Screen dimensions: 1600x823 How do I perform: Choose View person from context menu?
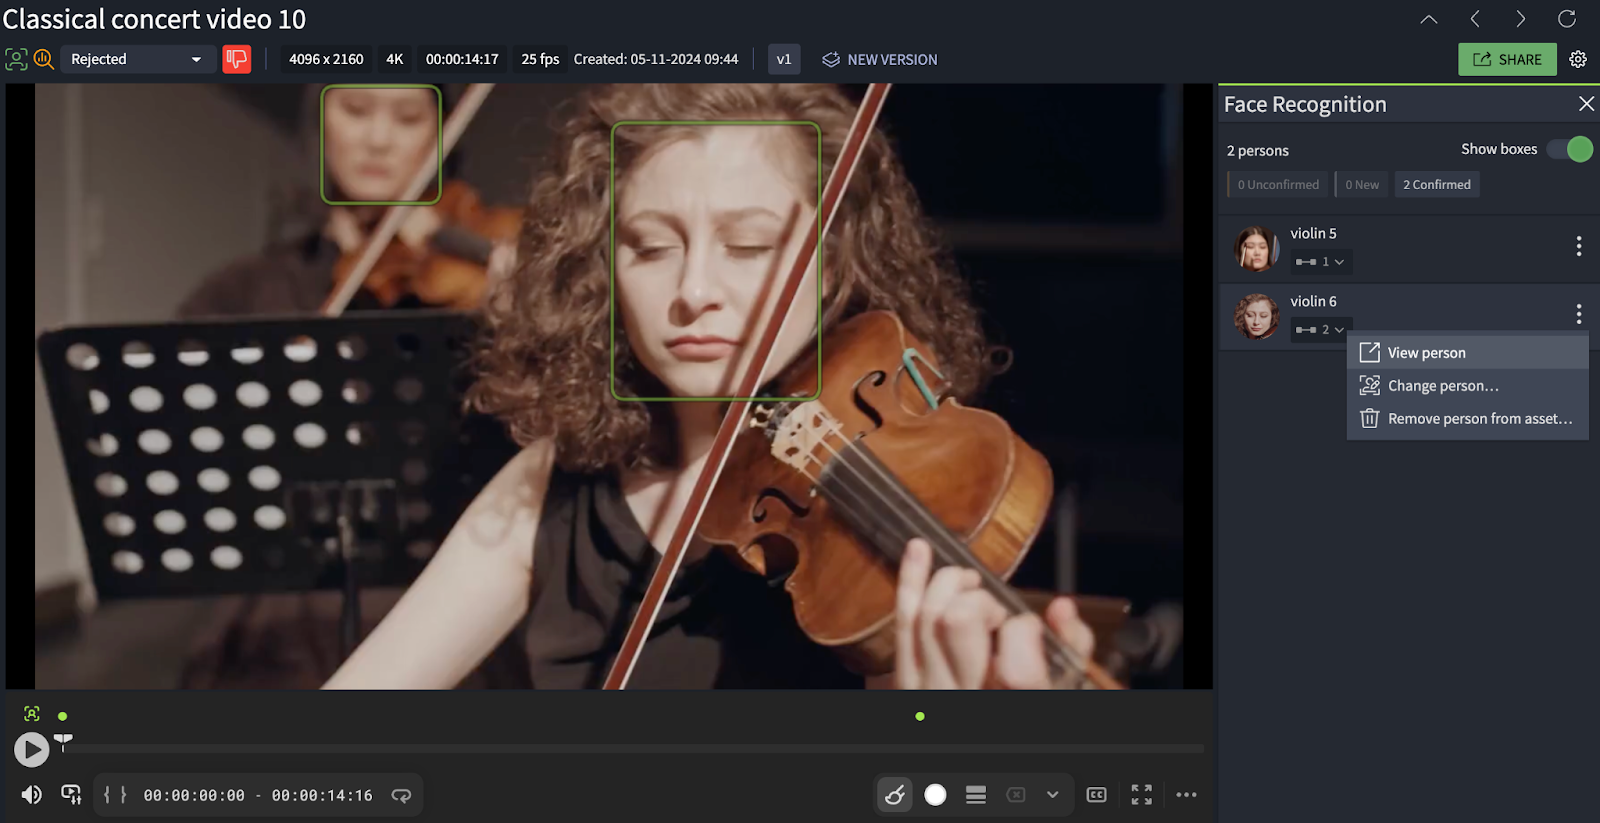click(1426, 353)
